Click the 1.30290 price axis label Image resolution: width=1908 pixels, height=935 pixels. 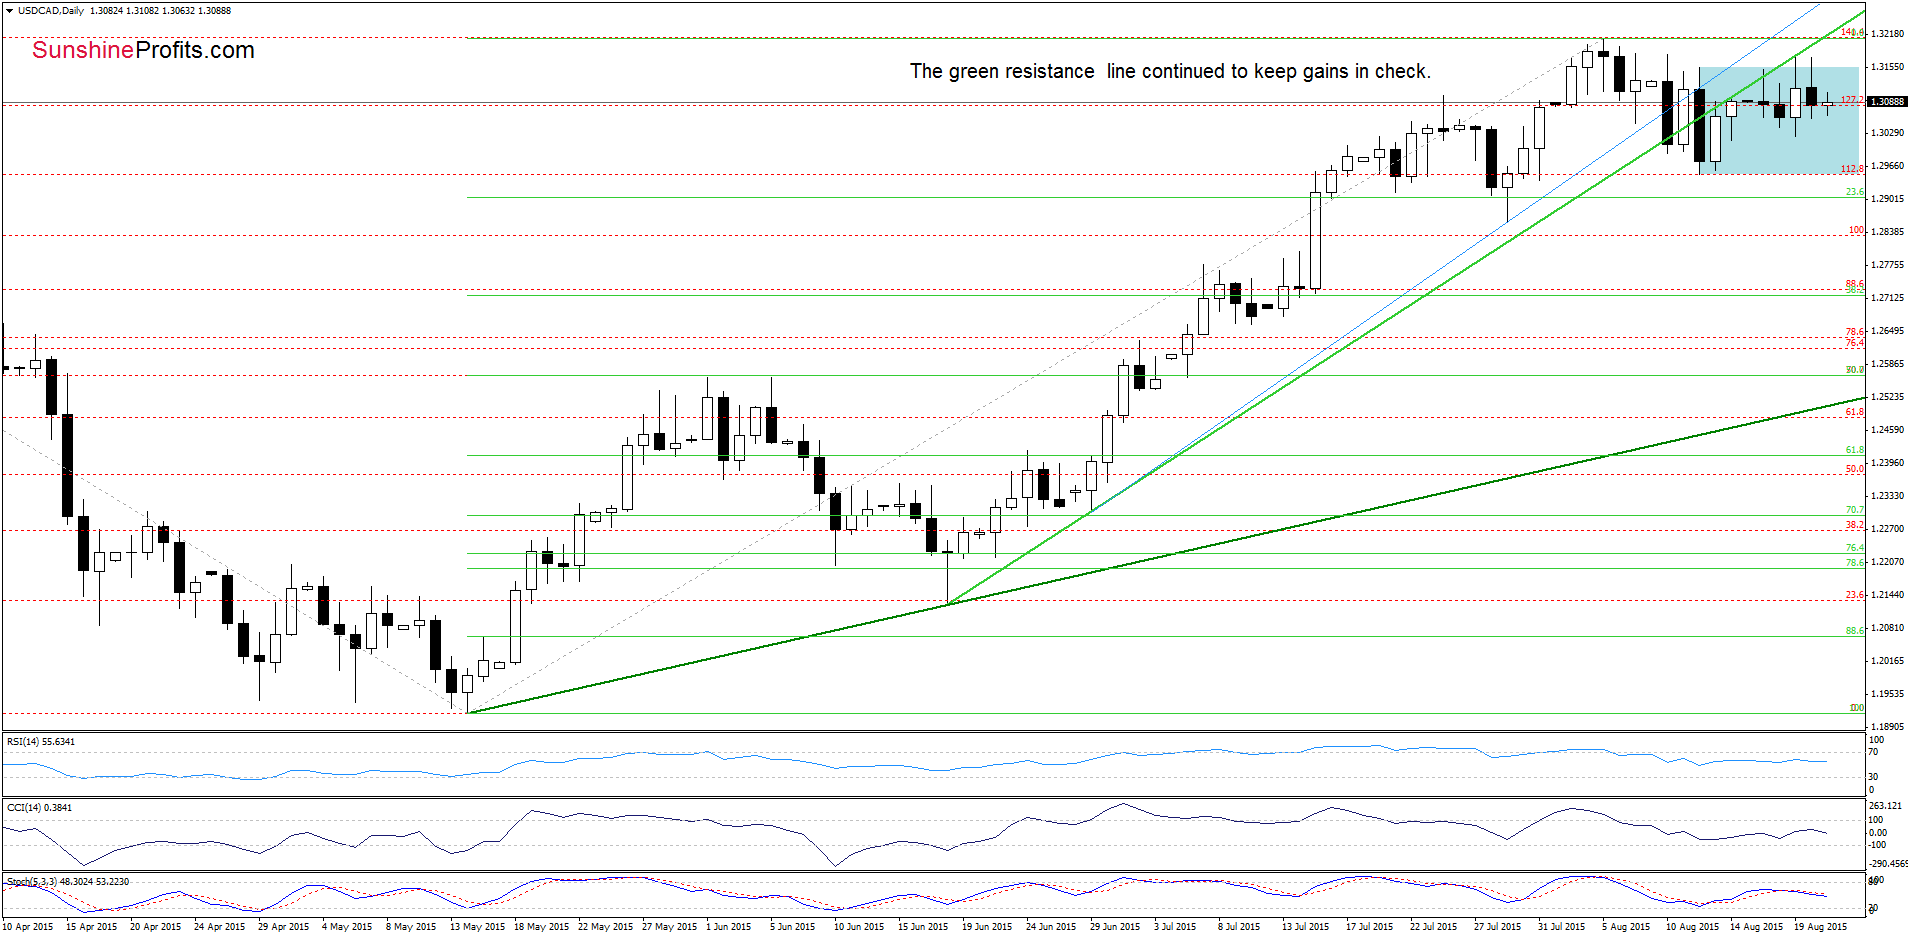tap(1887, 133)
